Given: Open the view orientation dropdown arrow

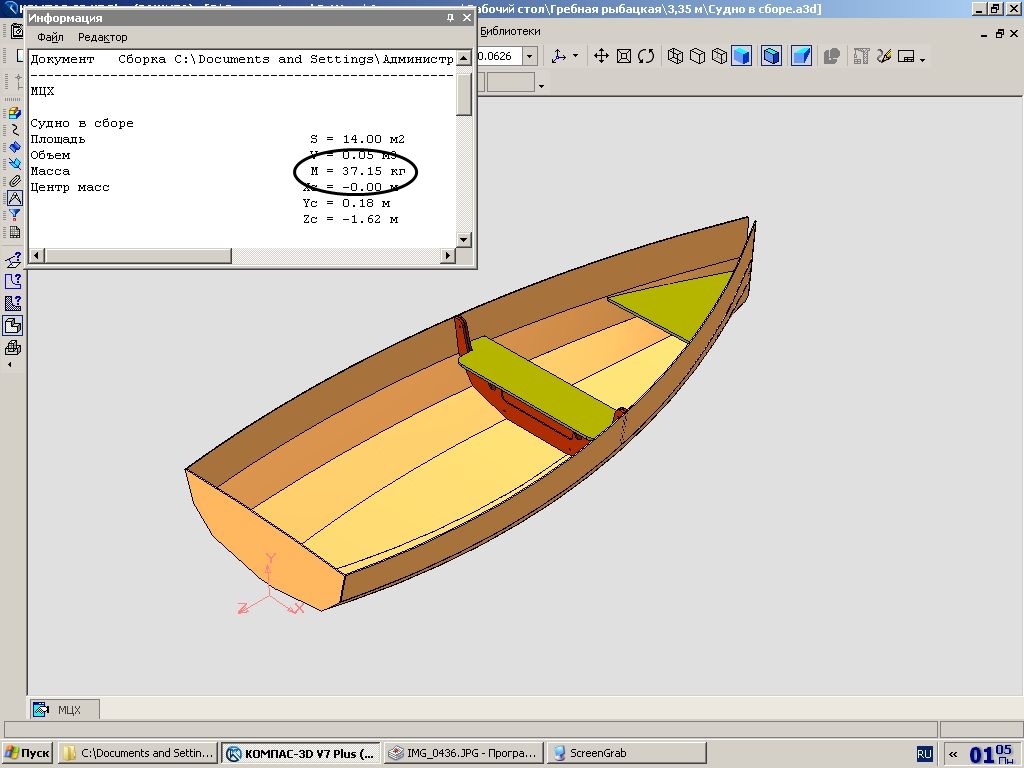Looking at the screenshot, I should click(x=575, y=57).
